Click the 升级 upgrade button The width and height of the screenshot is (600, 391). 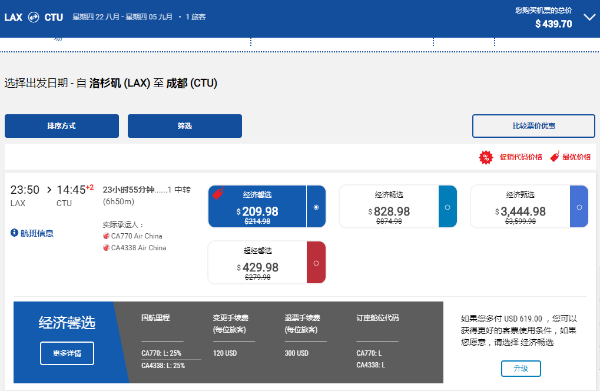pos(521,368)
